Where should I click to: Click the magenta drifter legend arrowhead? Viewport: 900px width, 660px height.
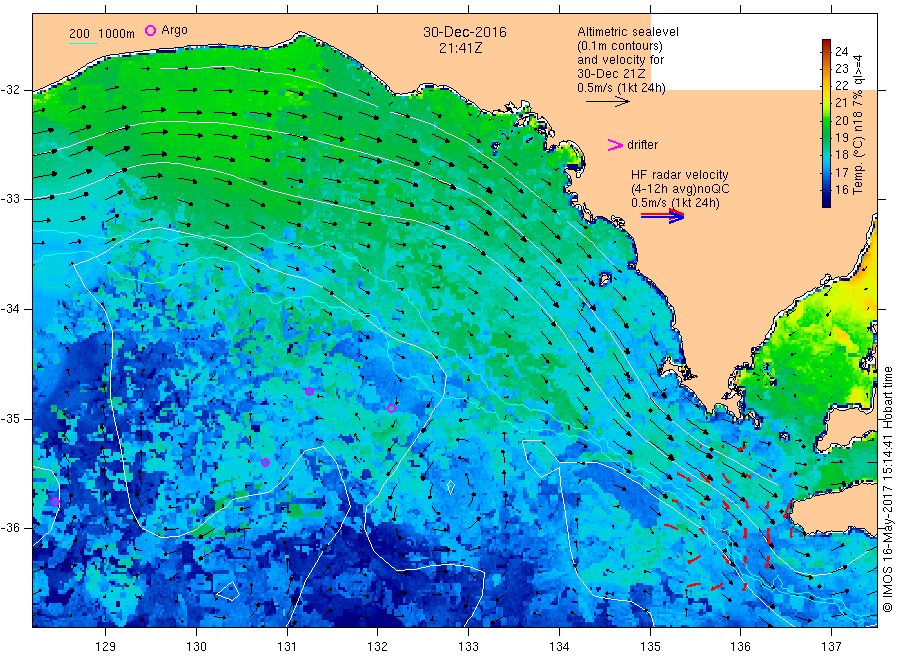coord(615,145)
